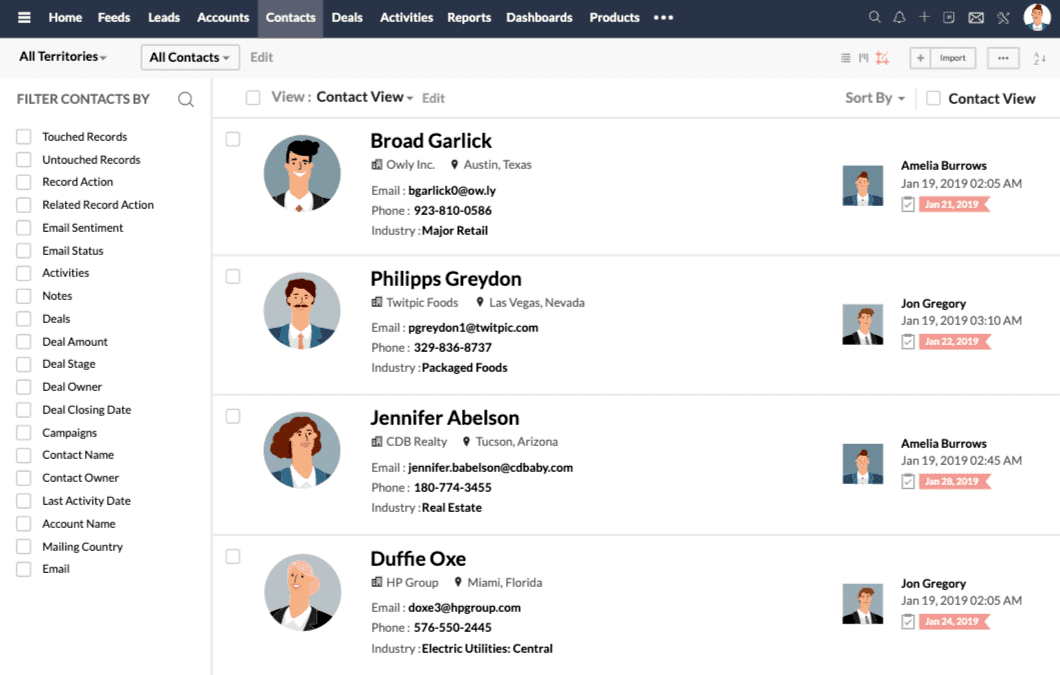Click Owly Inc. company building icon
Image resolution: width=1060 pixels, height=675 pixels.
[x=377, y=164]
